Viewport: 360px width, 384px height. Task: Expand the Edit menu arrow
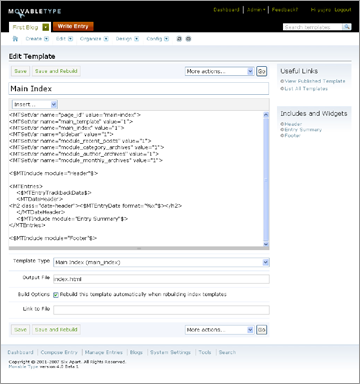pyautogui.click(x=70, y=39)
